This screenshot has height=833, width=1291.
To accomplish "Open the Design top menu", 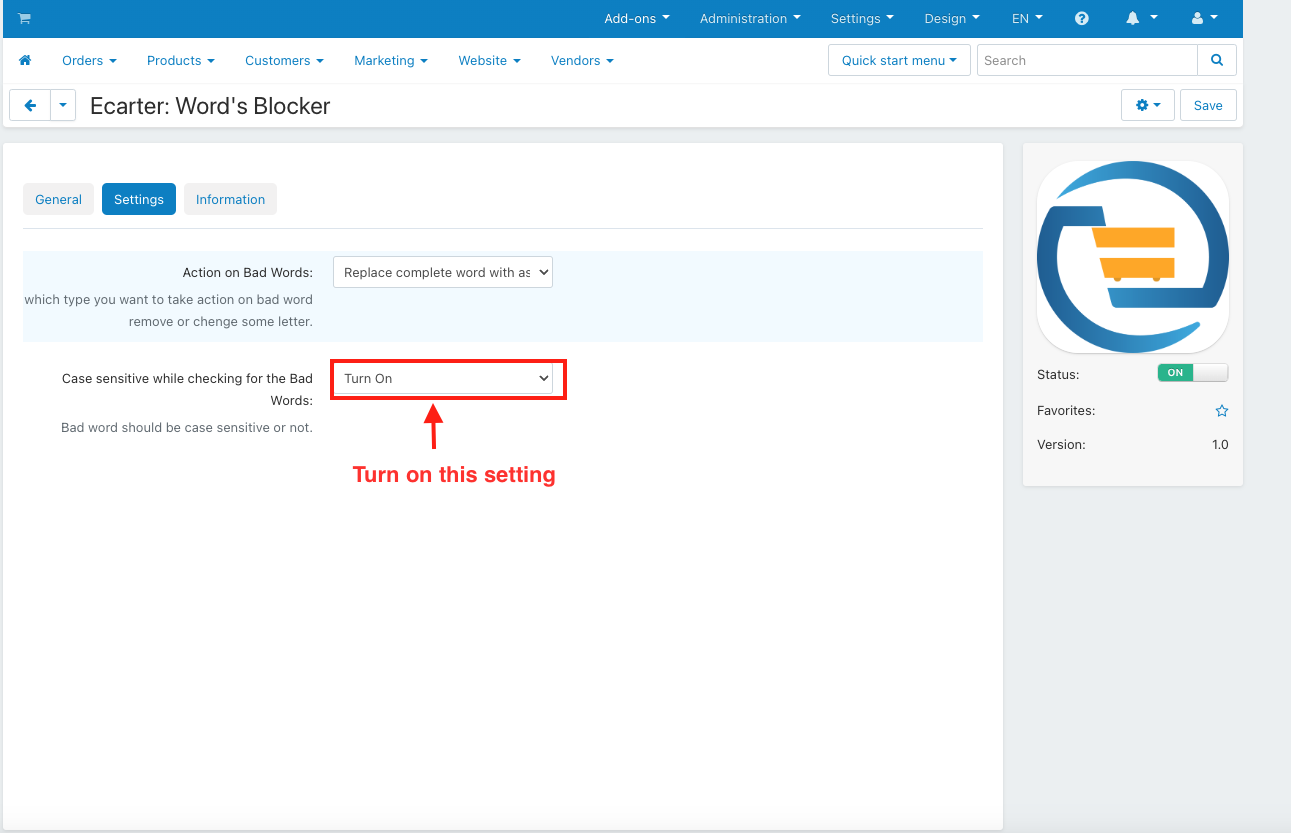I will pos(952,18).
